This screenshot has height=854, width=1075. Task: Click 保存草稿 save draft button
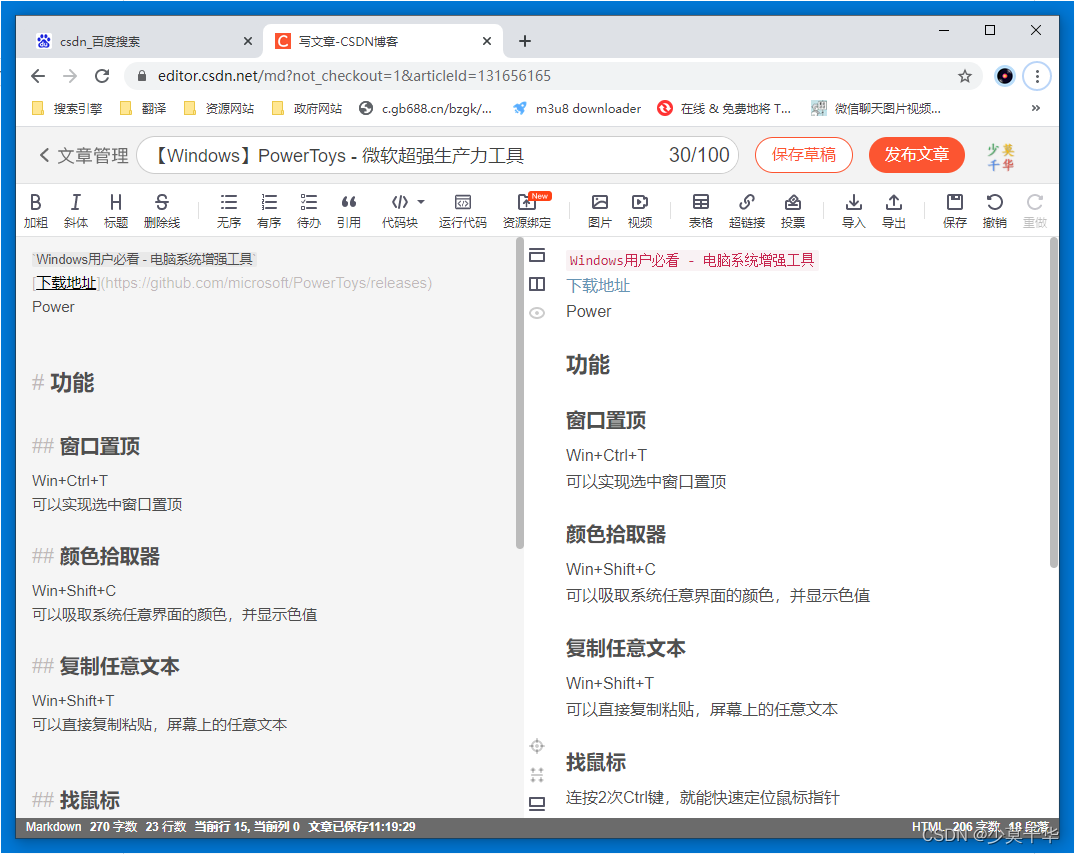(804, 155)
